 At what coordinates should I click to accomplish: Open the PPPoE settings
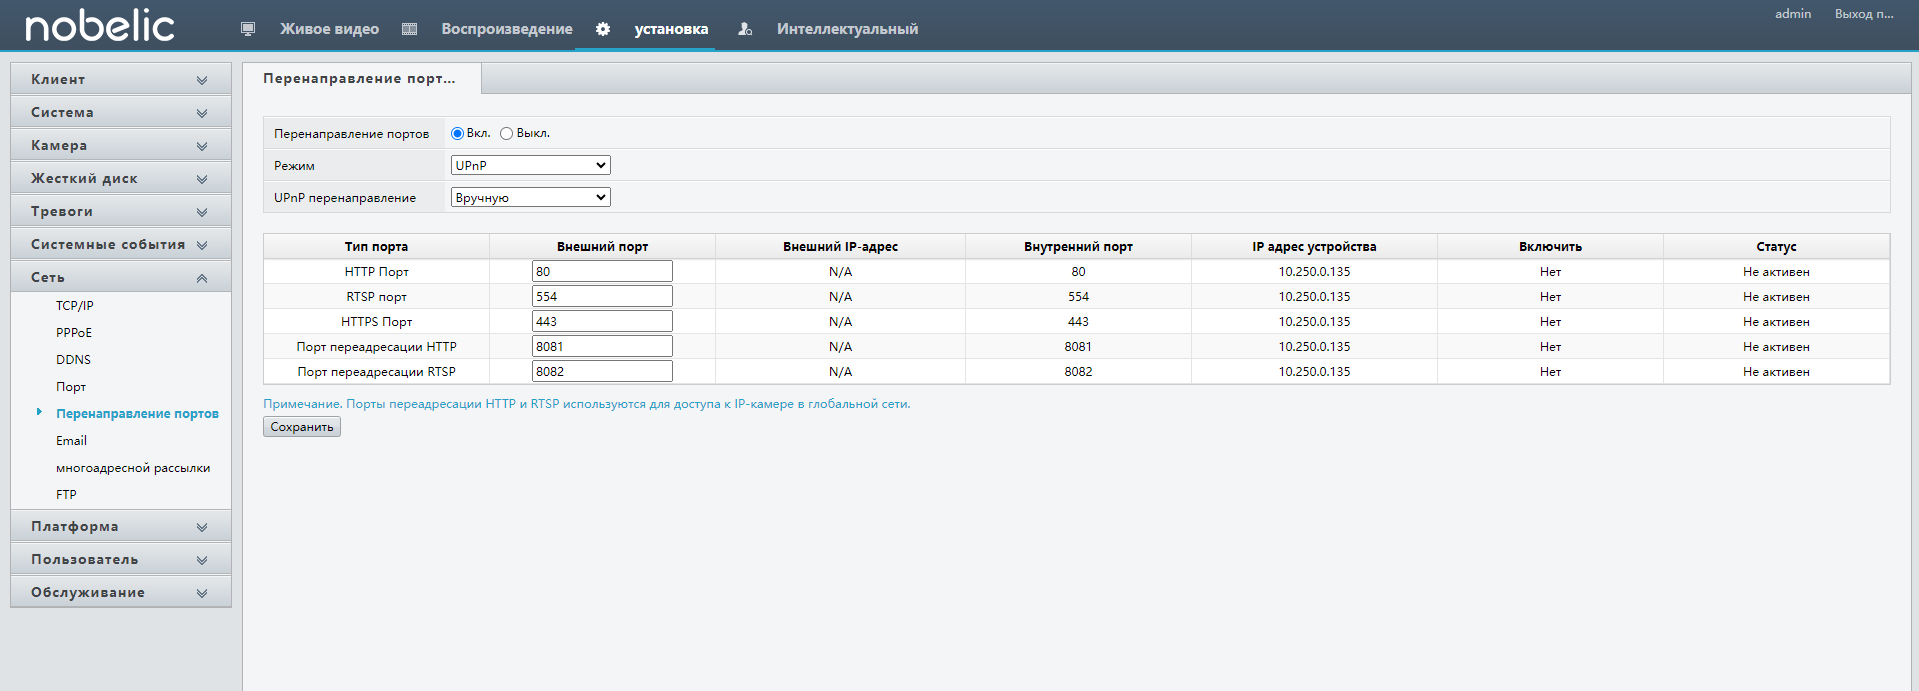point(74,333)
